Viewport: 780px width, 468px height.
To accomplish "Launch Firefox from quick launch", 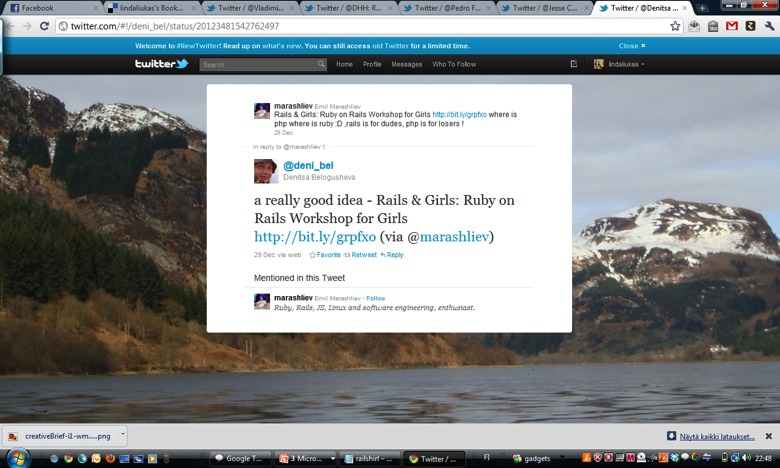I will [110, 459].
